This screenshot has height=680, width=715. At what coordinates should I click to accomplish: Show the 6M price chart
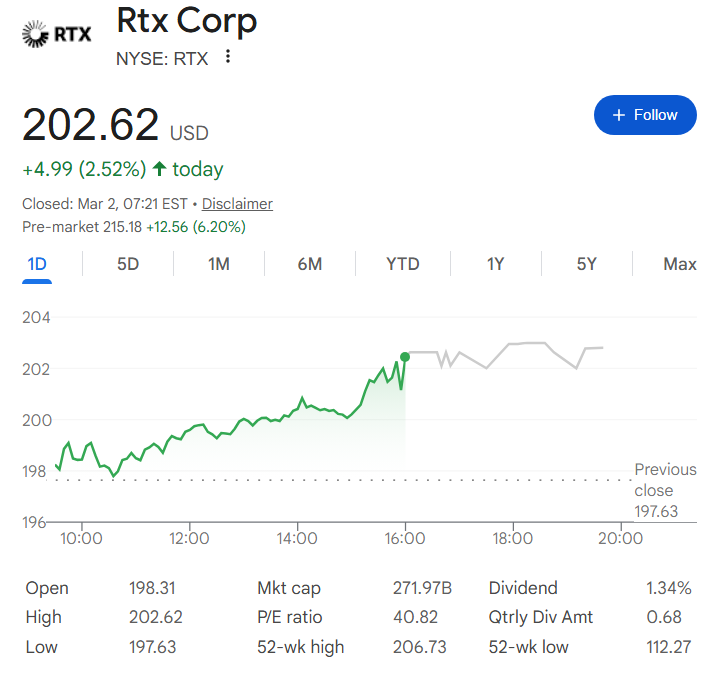pos(310,264)
